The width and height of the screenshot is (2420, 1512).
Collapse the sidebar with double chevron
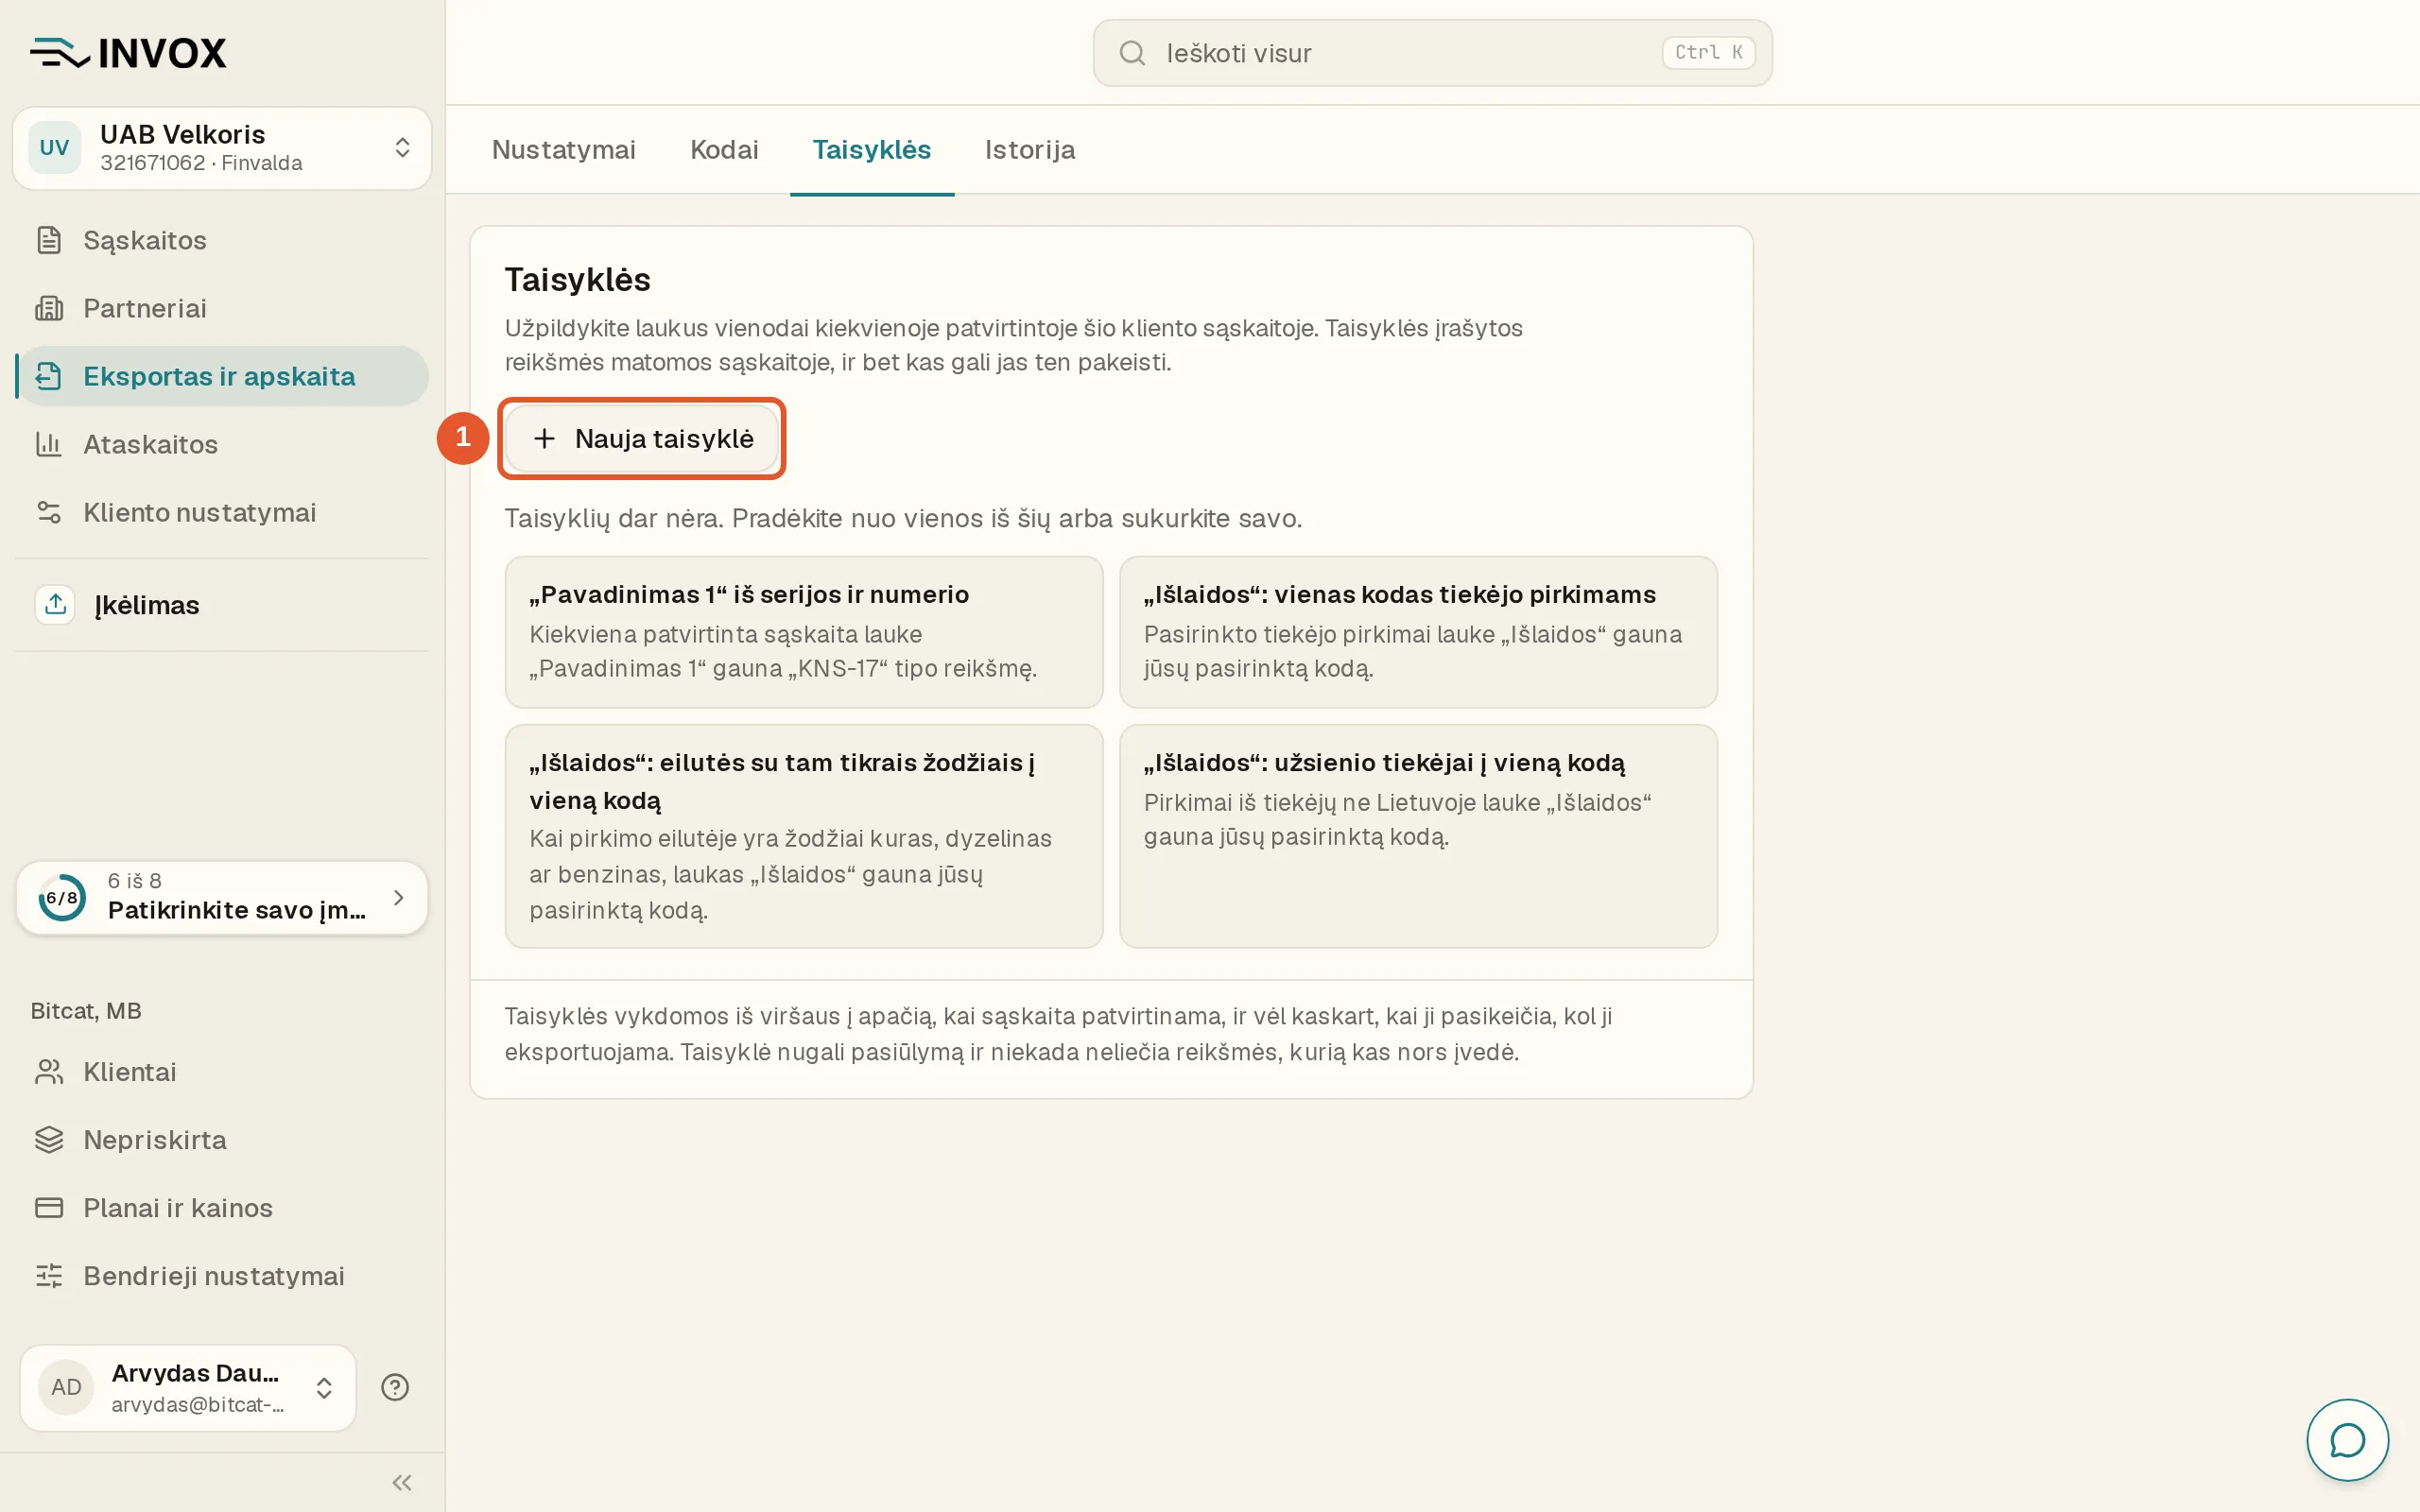tap(402, 1482)
